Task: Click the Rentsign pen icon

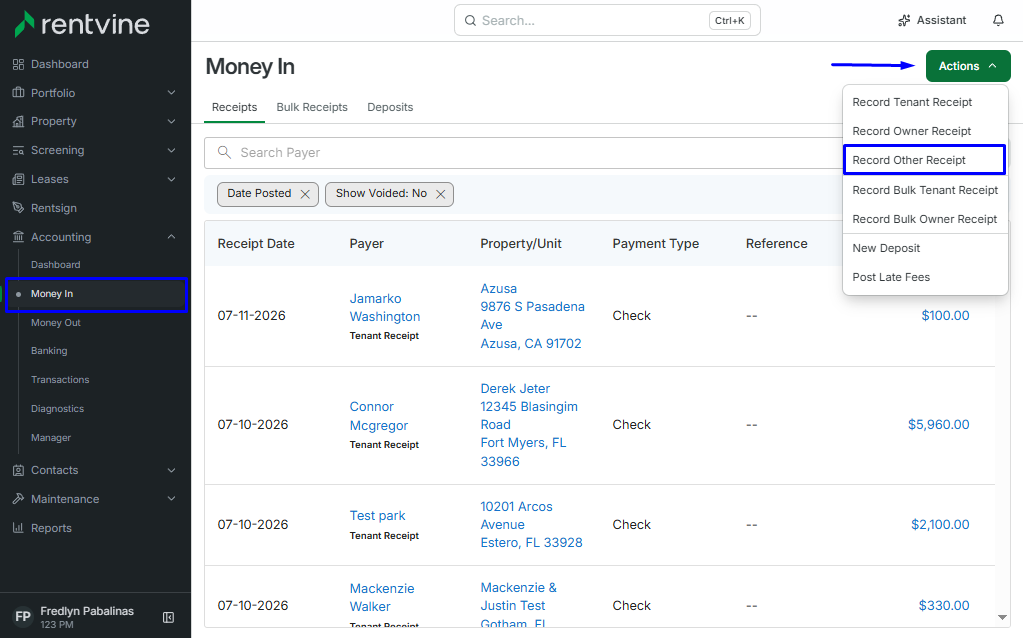Action: pyautogui.click(x=18, y=207)
